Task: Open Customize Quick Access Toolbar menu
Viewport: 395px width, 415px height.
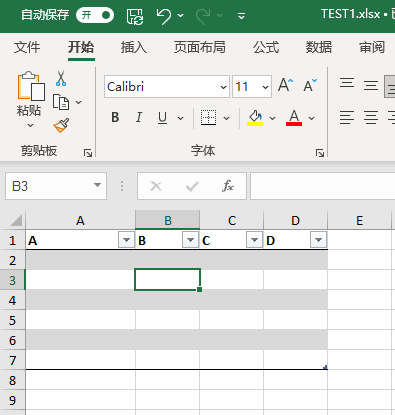Action: click(x=242, y=16)
